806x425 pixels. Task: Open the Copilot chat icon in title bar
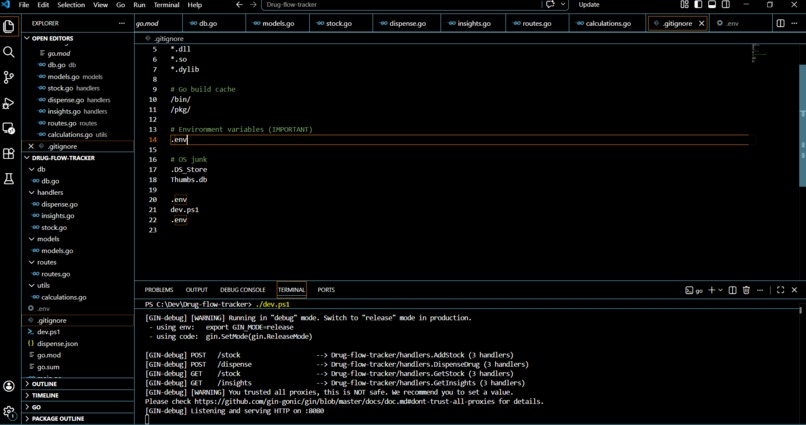click(550, 5)
